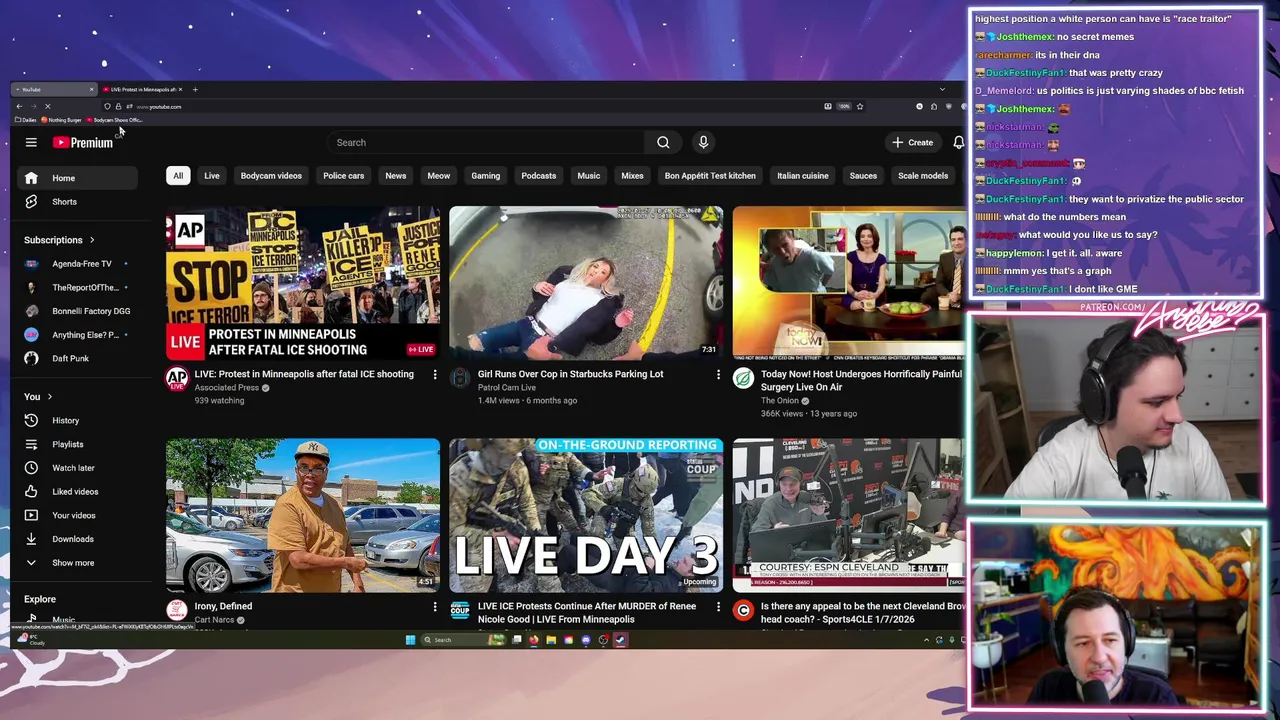
Task: Select the Live filter chip
Action: click(x=212, y=176)
